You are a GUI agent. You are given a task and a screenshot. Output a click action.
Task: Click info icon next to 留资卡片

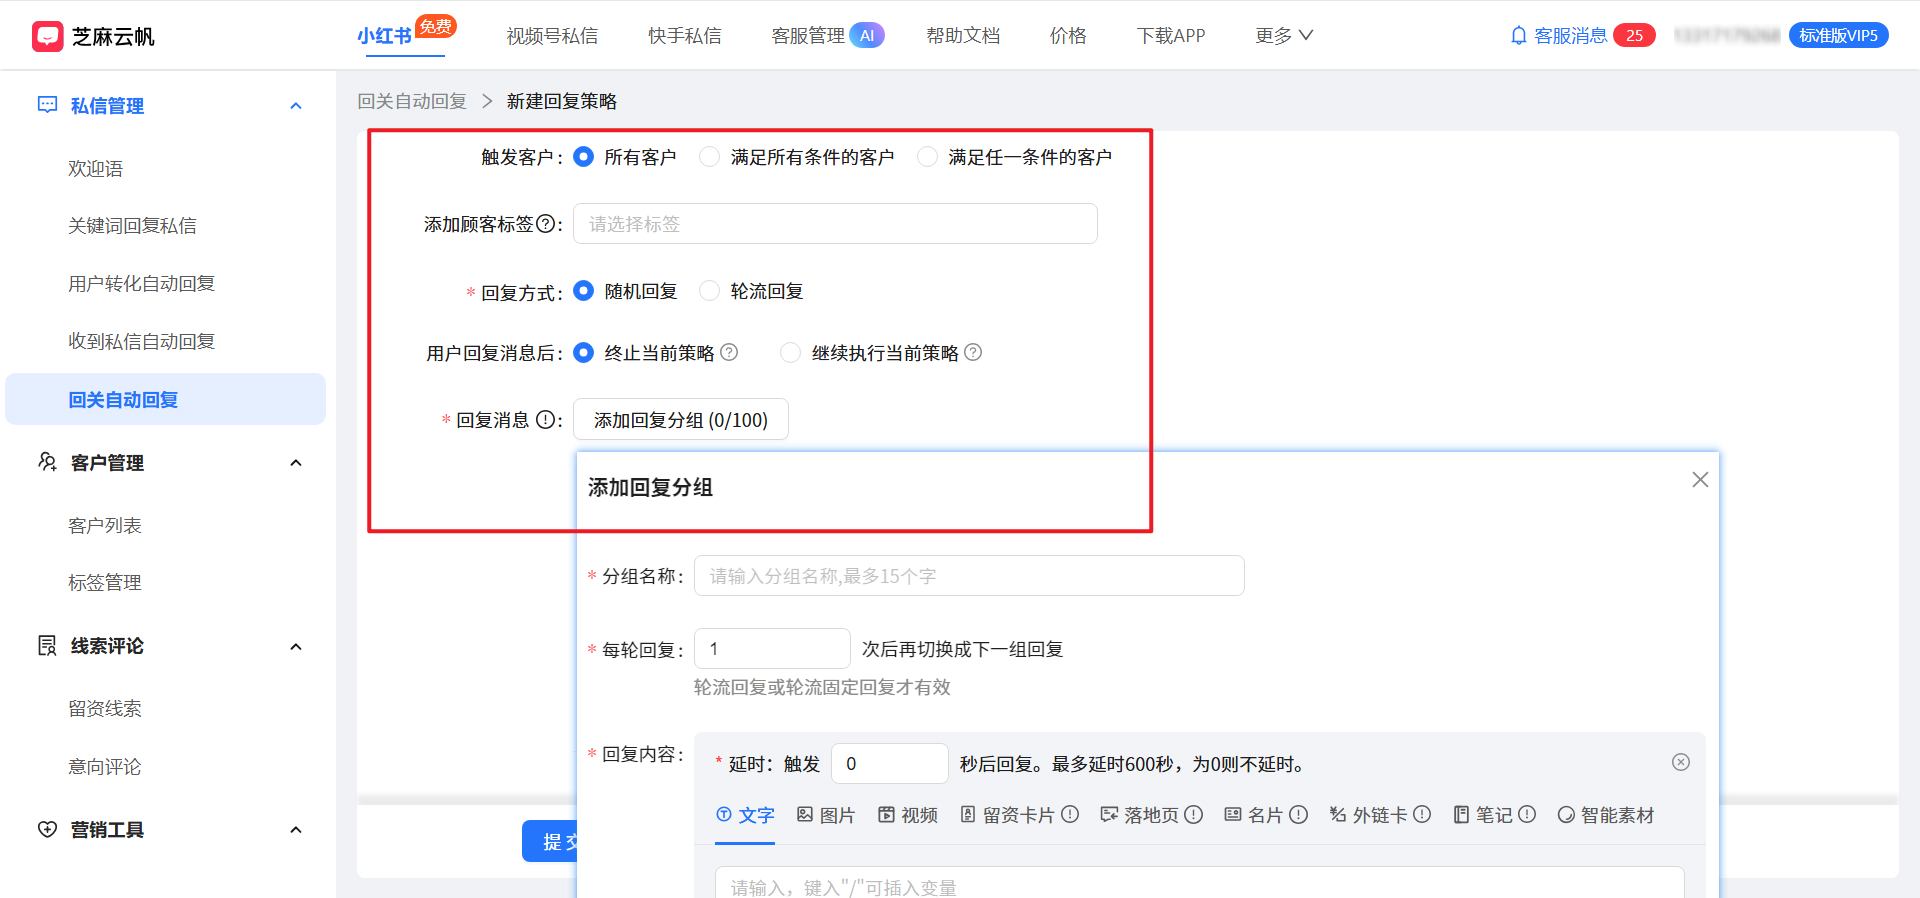pyautogui.click(x=1070, y=814)
